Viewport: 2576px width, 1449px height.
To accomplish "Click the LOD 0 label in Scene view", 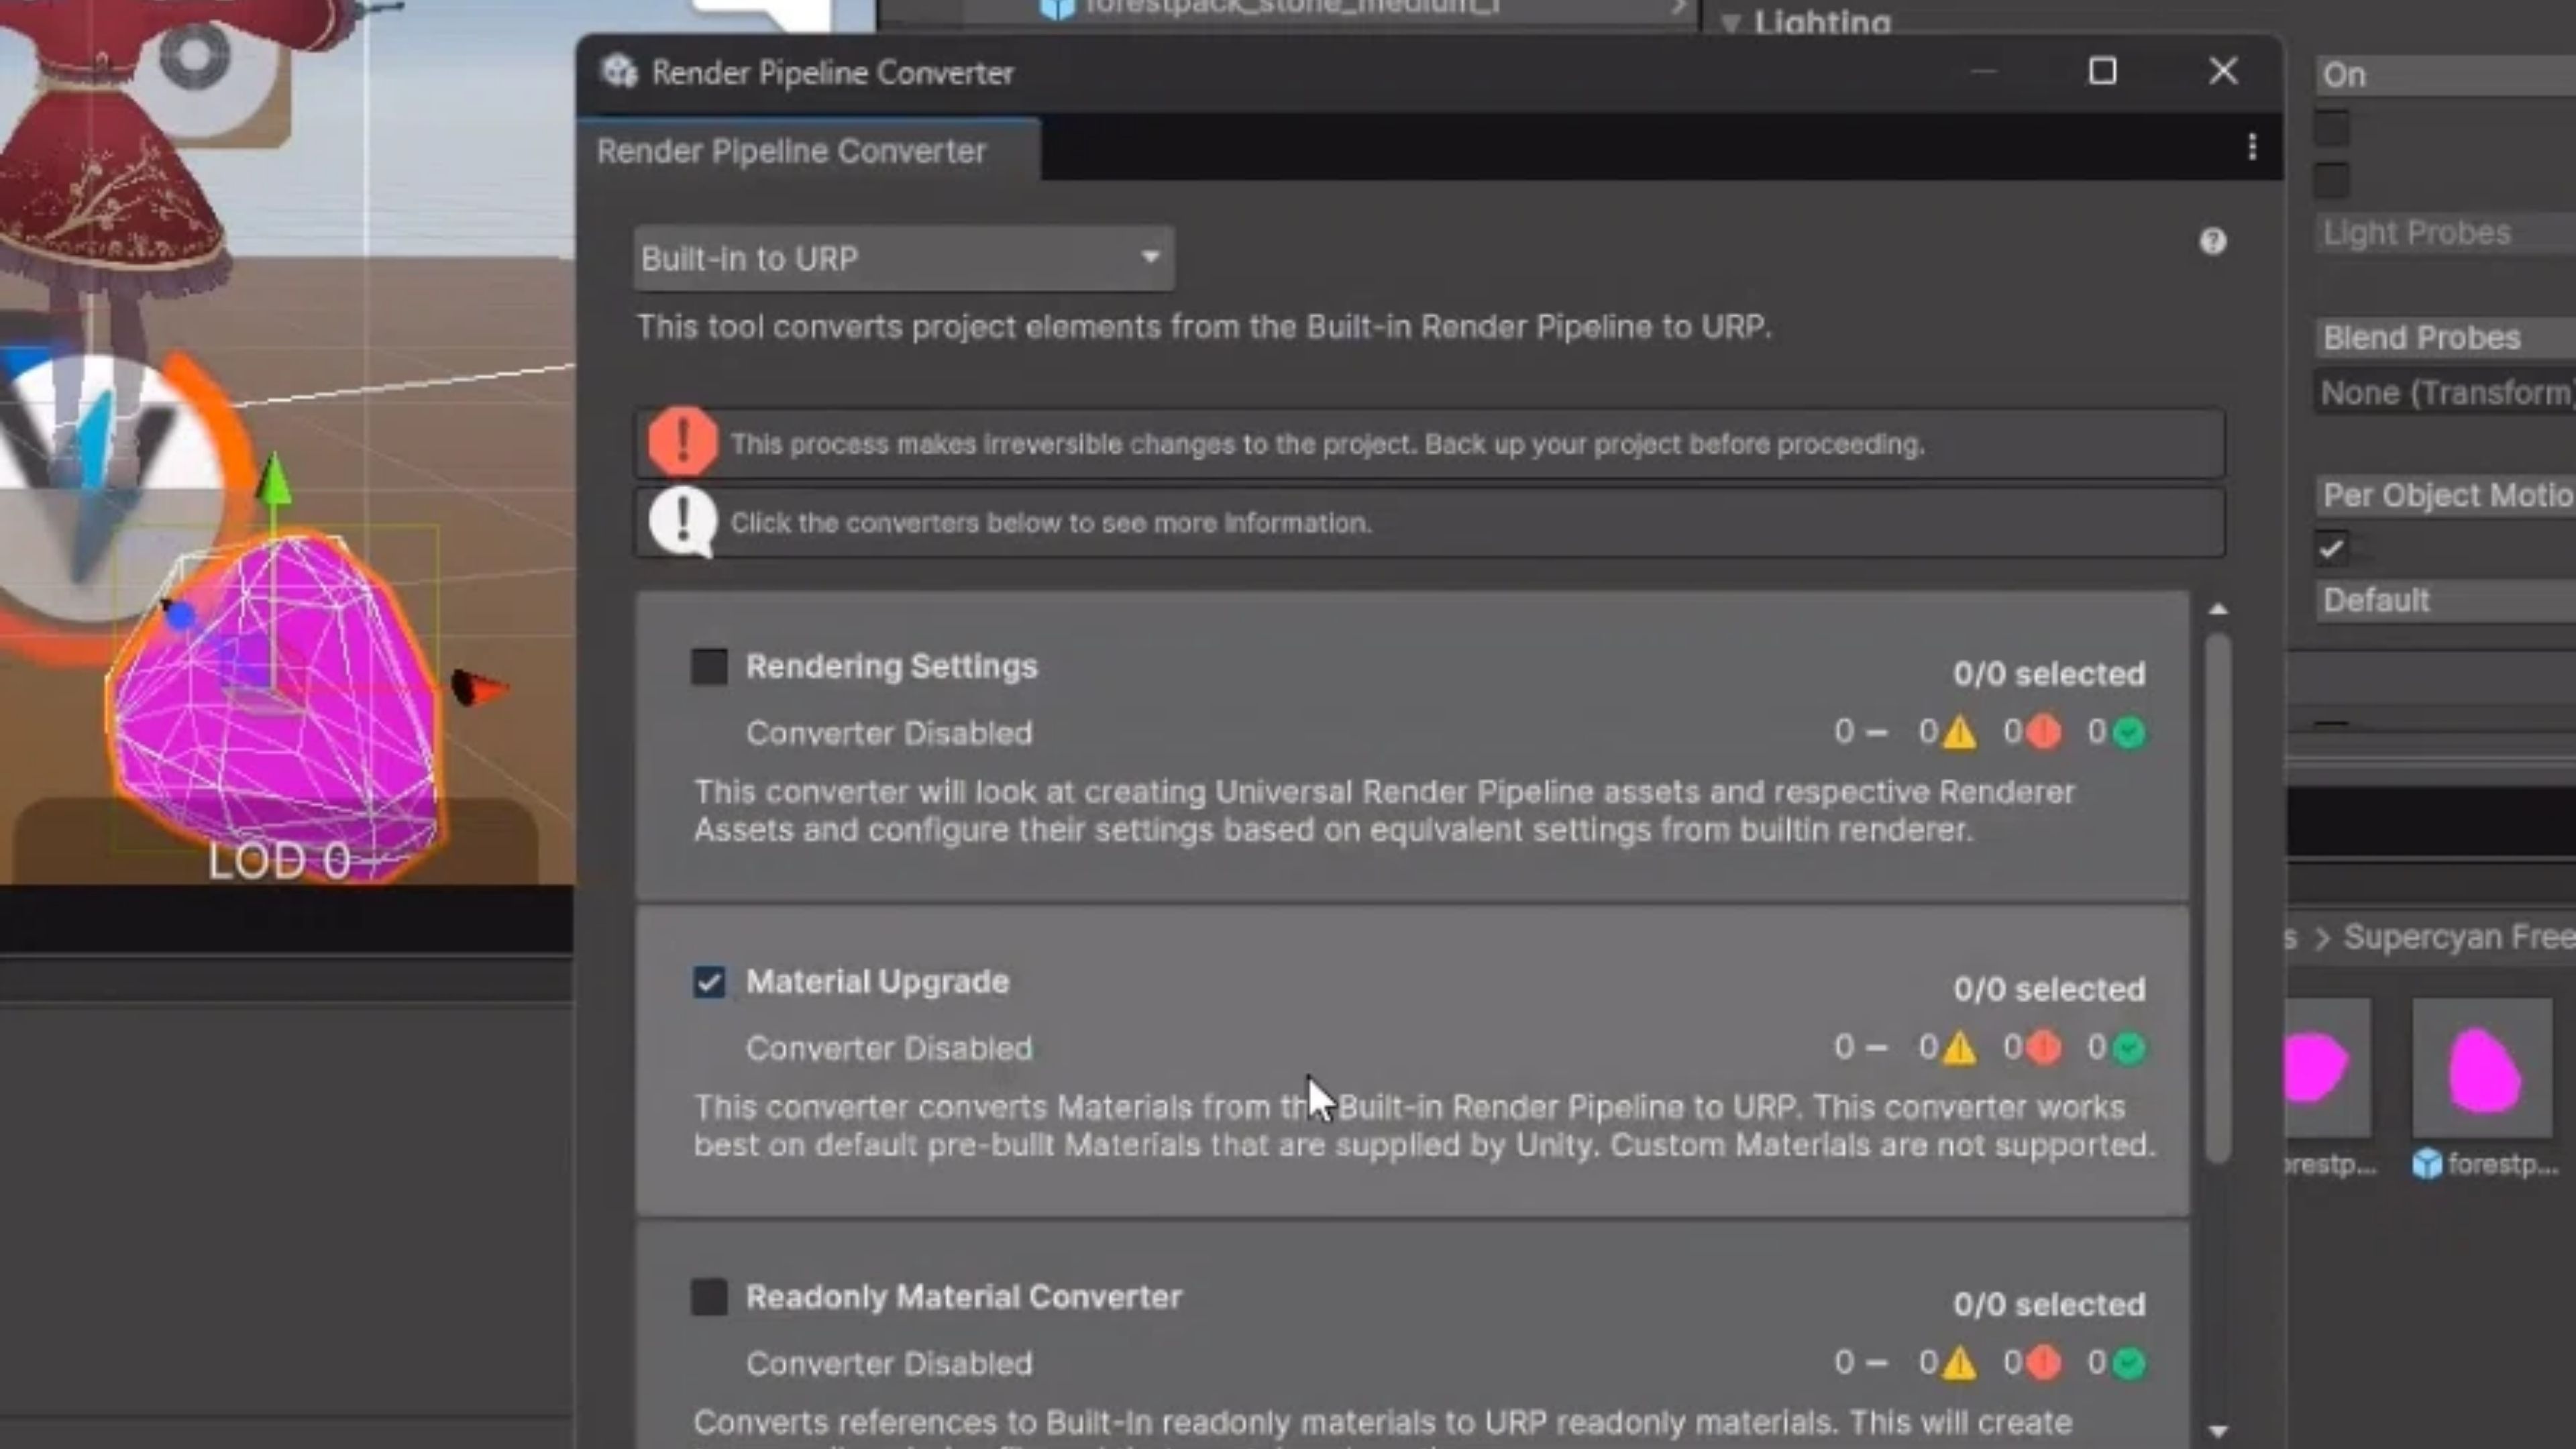I will (280, 860).
